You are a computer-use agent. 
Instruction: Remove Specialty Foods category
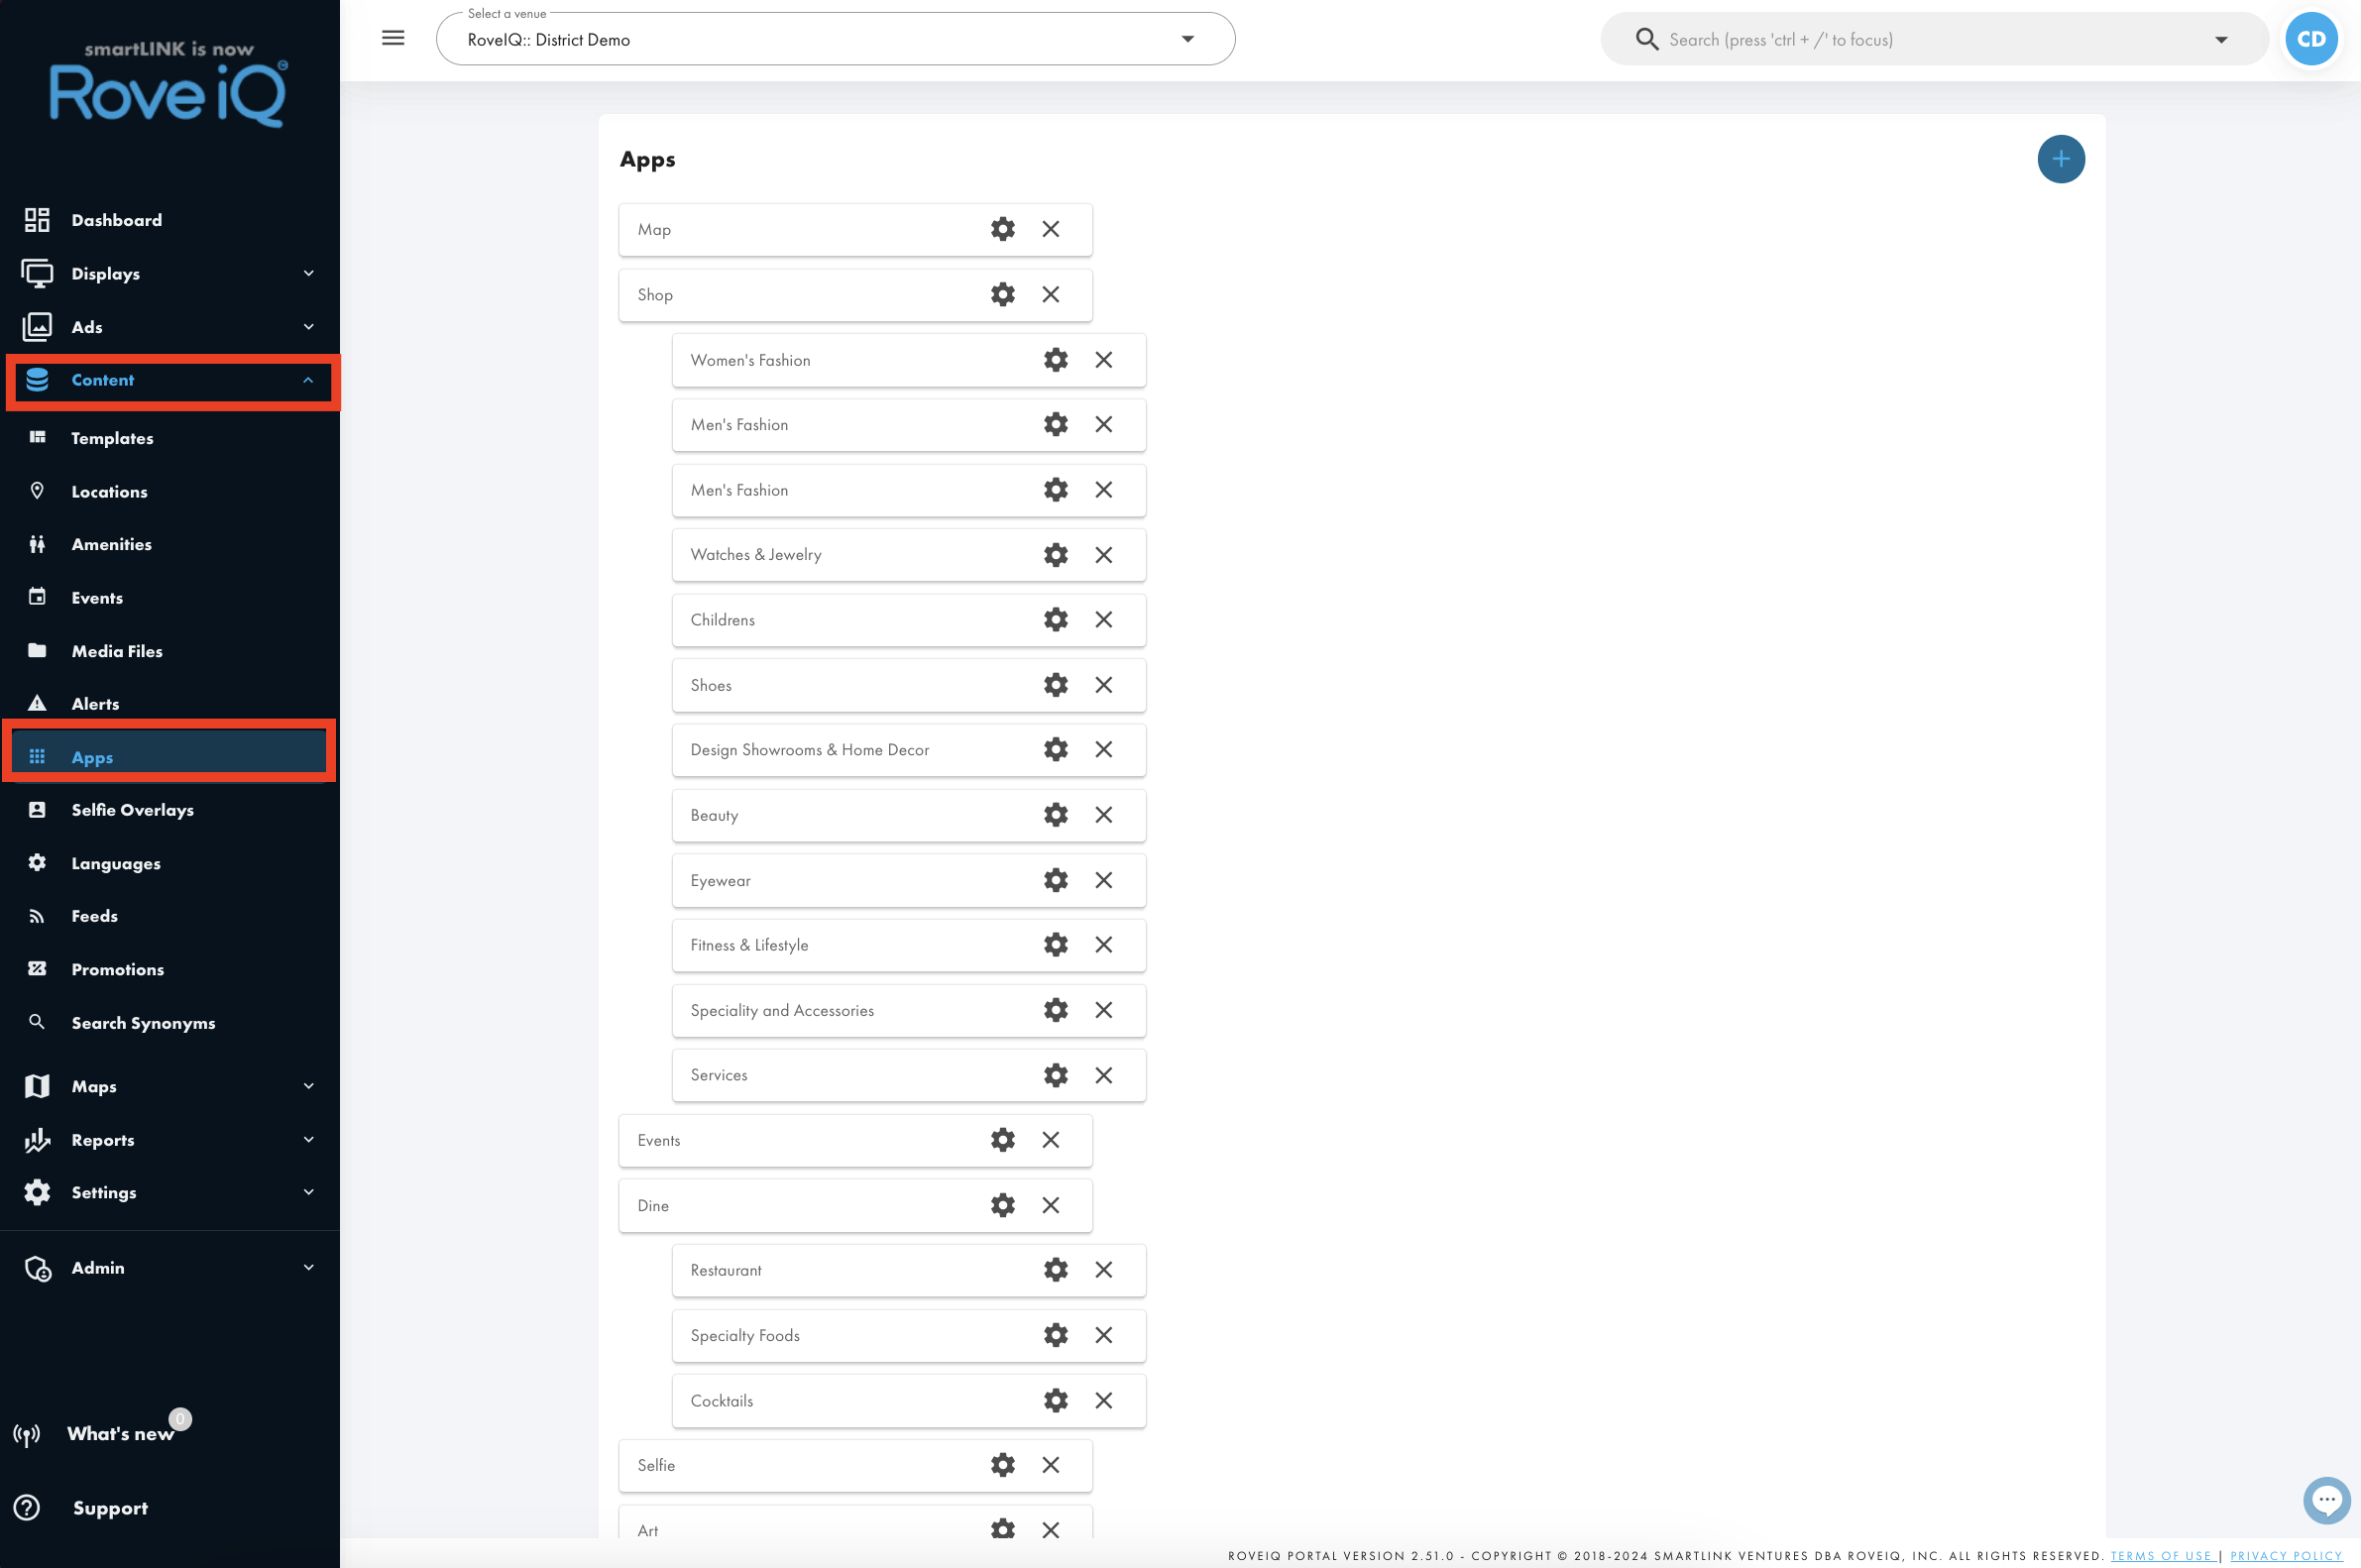click(1103, 1335)
